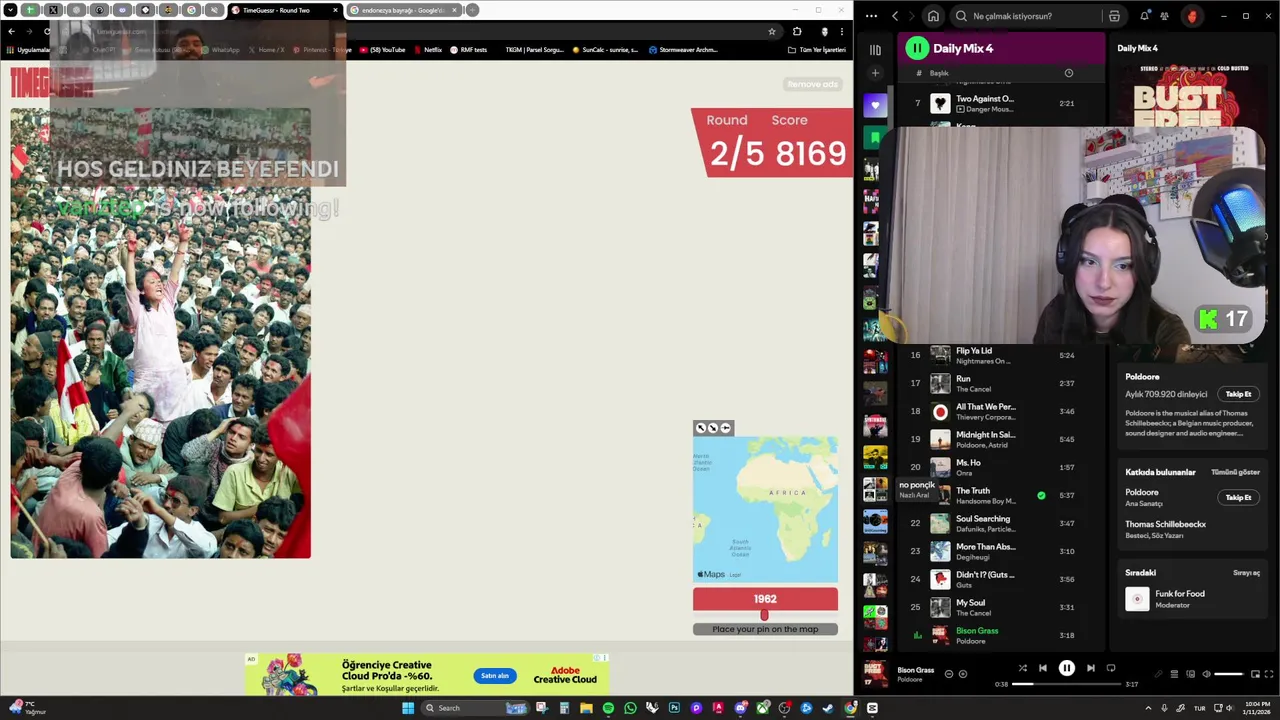
Task: Enter Spotify full screen mode
Action: point(1269,674)
